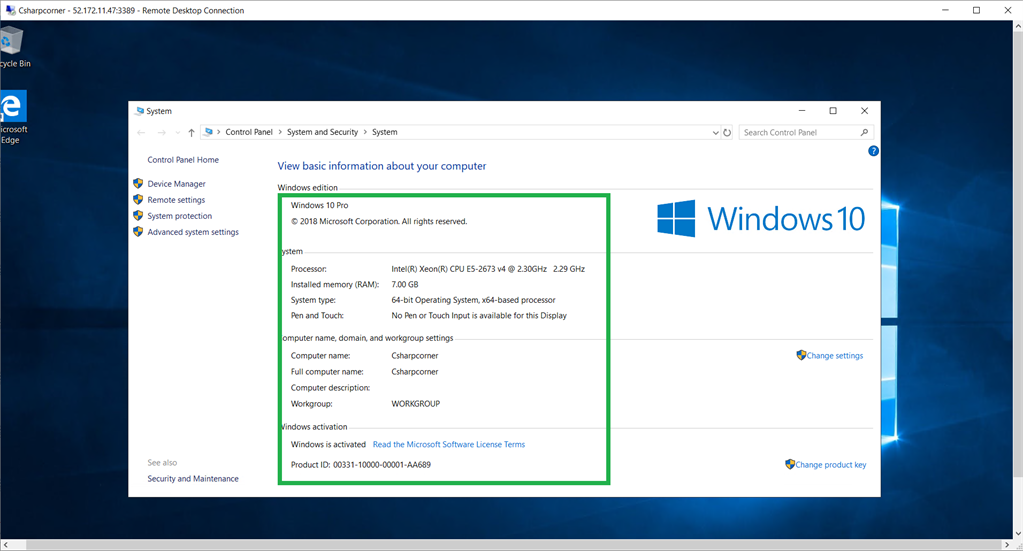Go to Control Panel Home
The image size is (1023, 551).
(183, 160)
